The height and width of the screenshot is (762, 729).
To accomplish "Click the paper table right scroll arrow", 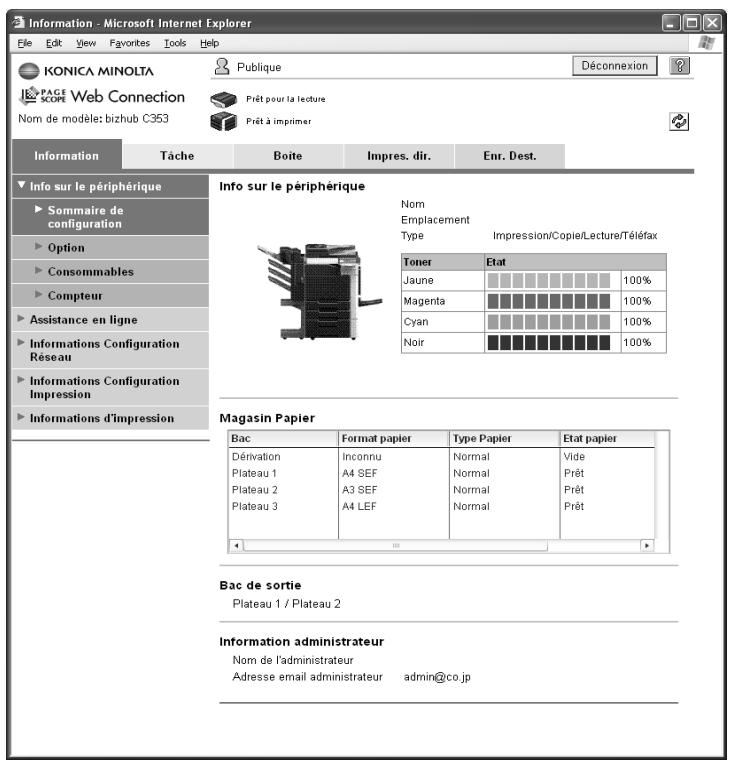I will pyautogui.click(x=647, y=545).
